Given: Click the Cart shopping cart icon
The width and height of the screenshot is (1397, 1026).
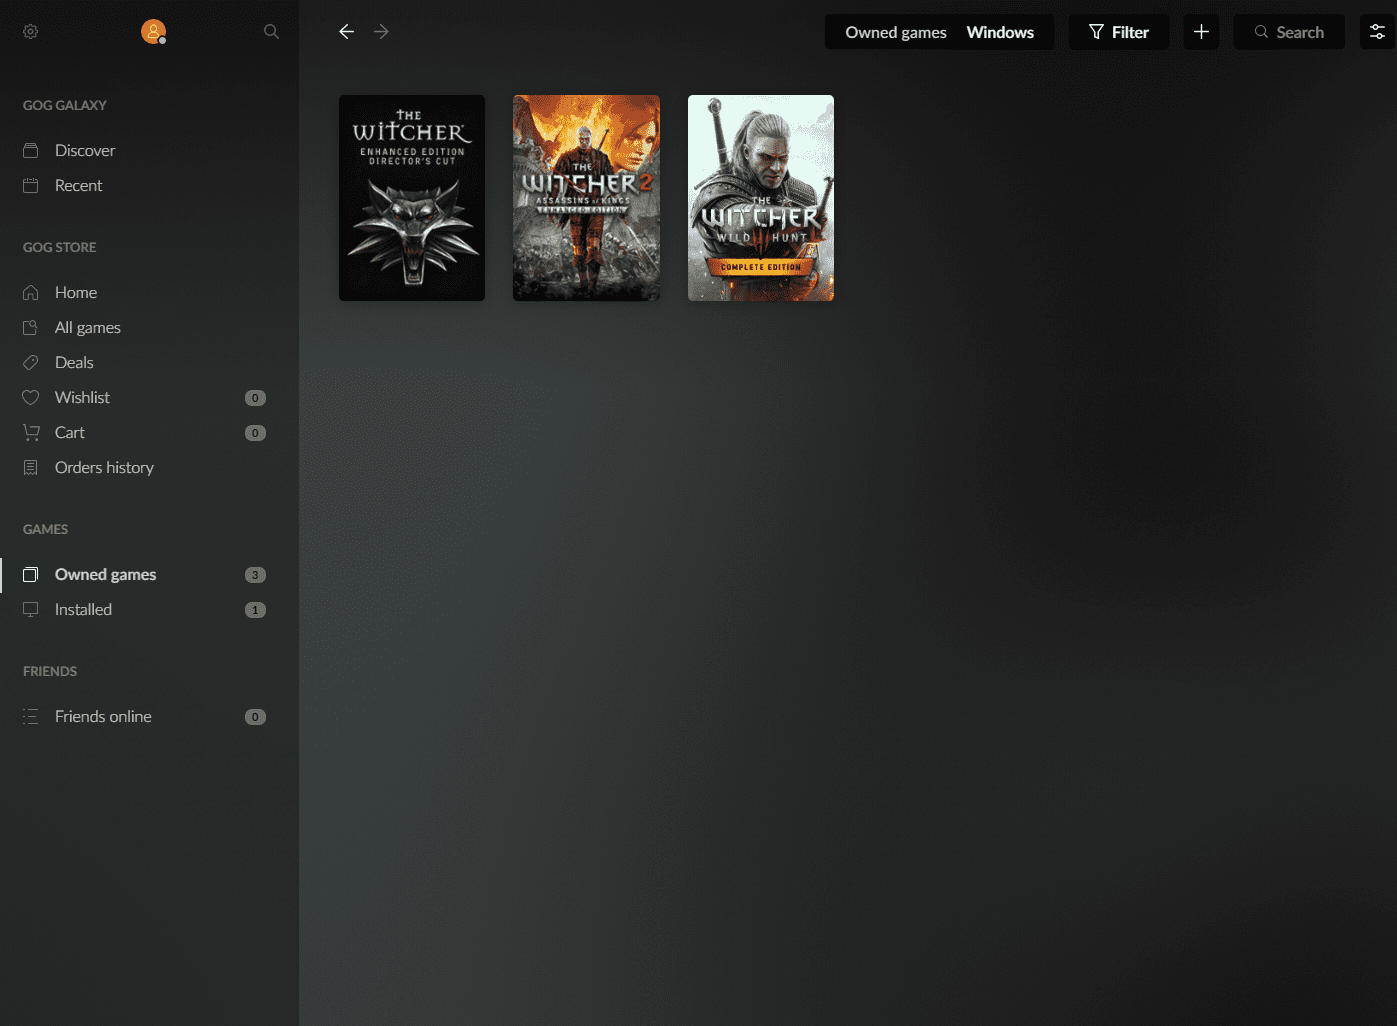Looking at the screenshot, I should pos(31,432).
